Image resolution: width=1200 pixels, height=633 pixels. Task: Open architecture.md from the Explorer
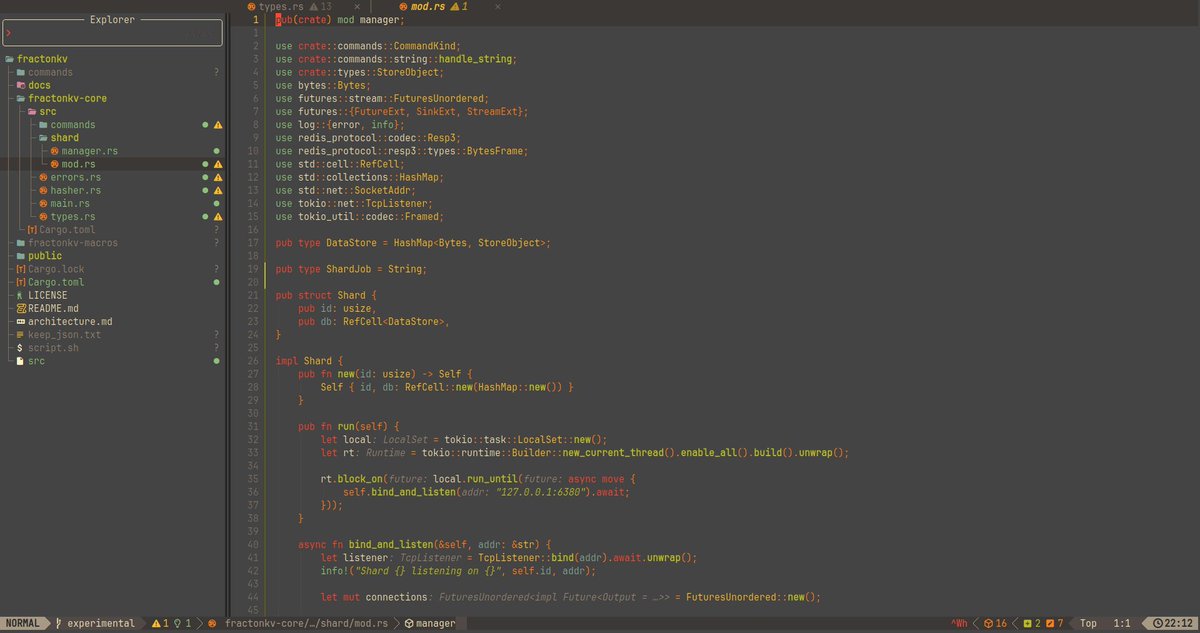tap(70, 322)
